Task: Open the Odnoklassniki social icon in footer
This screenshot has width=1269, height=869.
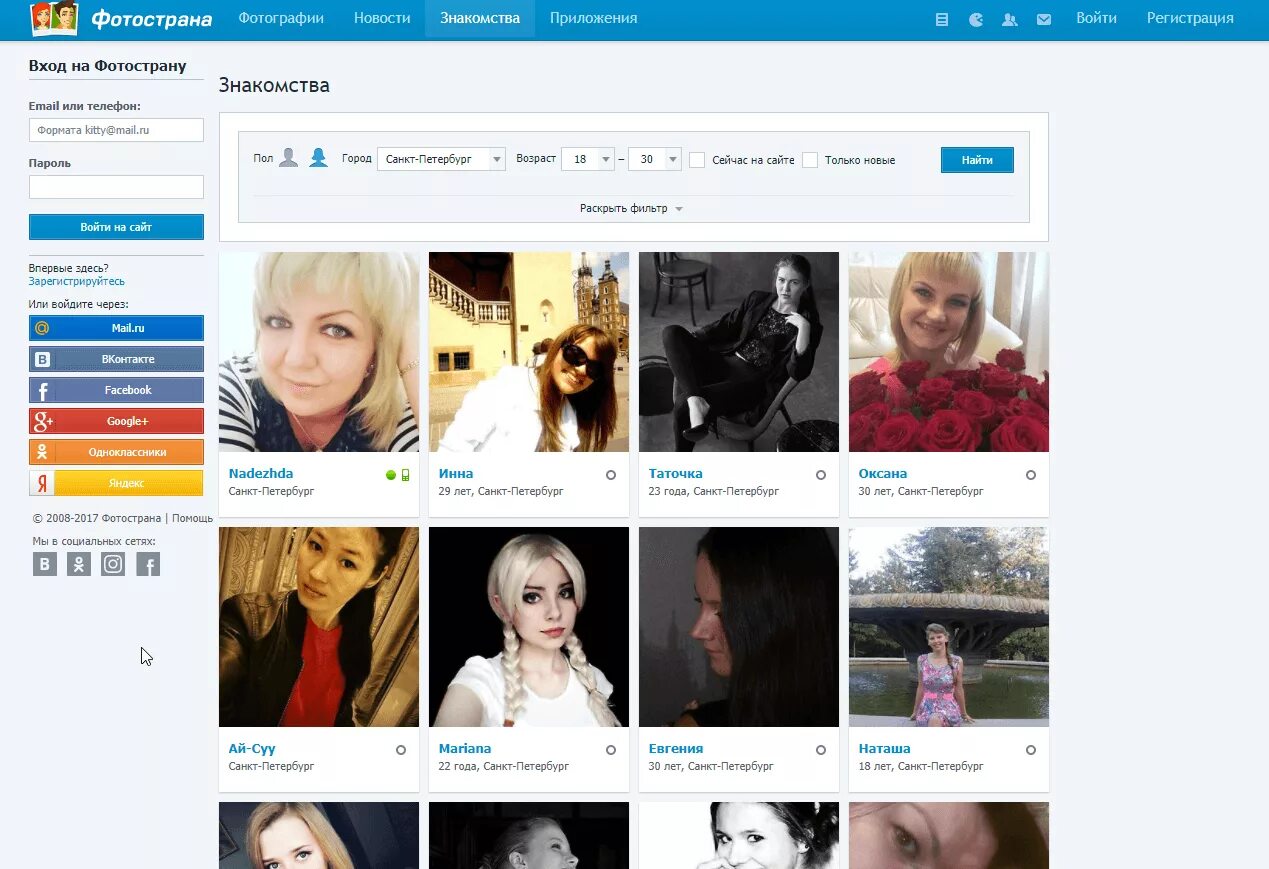Action: tap(79, 564)
